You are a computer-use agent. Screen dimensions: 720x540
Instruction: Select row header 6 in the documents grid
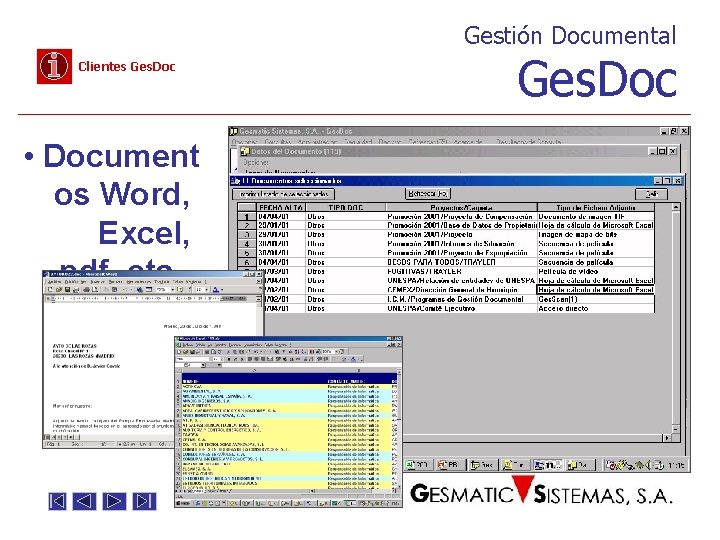(247, 262)
